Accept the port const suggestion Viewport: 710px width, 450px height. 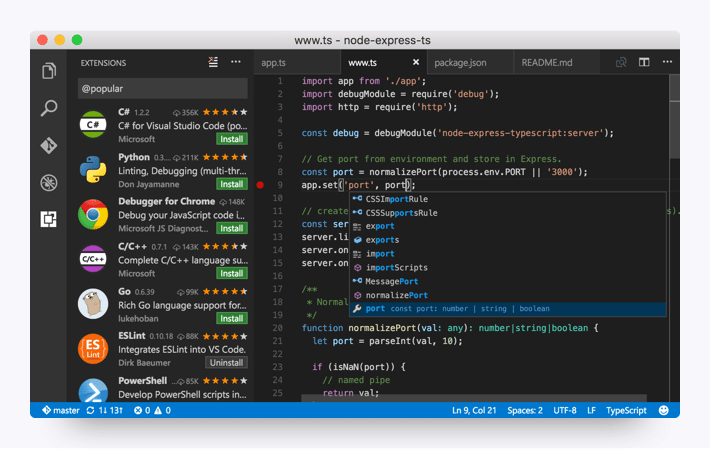(x=508, y=309)
